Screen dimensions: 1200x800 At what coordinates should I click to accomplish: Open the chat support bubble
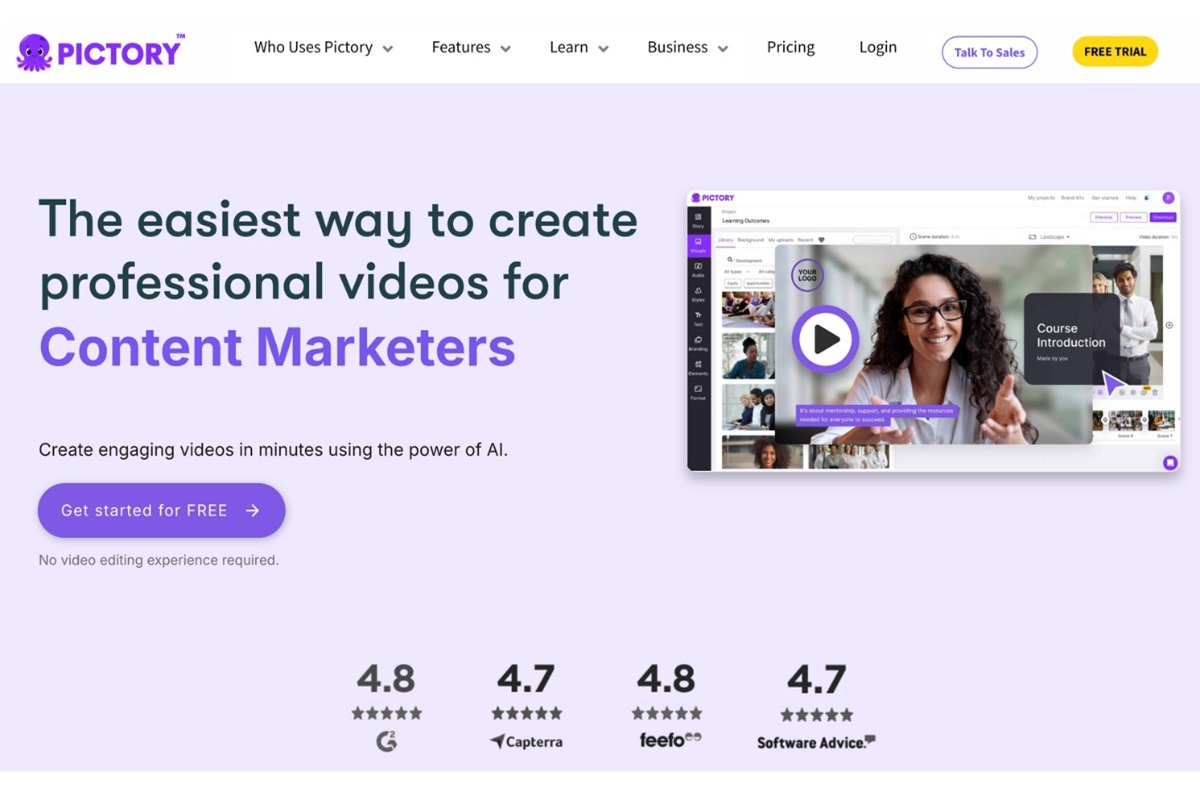tap(1168, 462)
